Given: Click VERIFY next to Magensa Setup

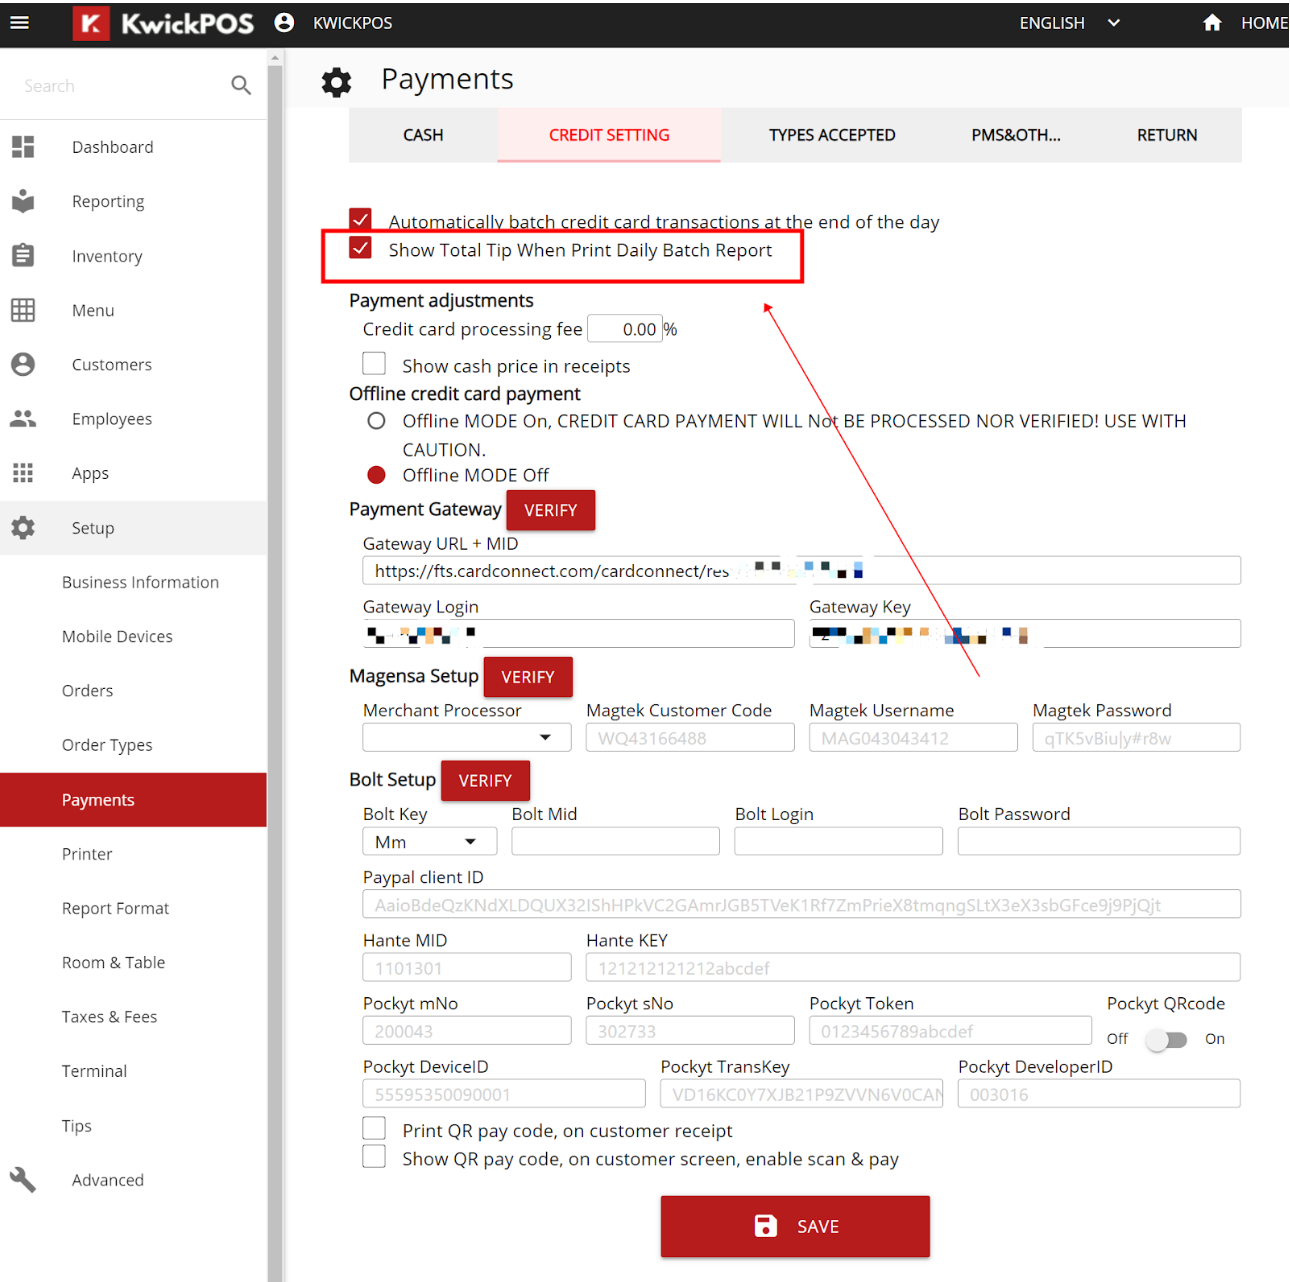Looking at the screenshot, I should coord(528,677).
